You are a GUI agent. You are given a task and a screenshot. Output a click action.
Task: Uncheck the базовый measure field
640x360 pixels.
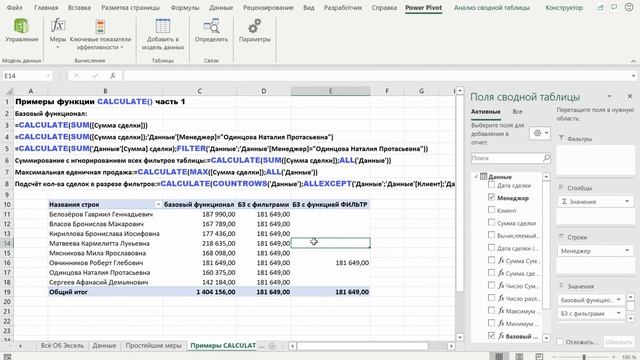click(x=491, y=336)
